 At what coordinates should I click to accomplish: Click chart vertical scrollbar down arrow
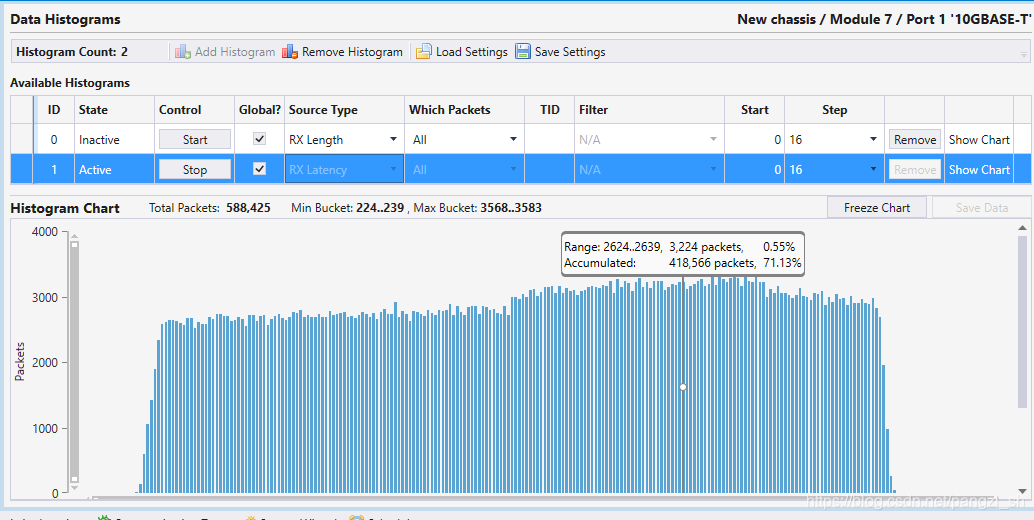pos(1023,491)
